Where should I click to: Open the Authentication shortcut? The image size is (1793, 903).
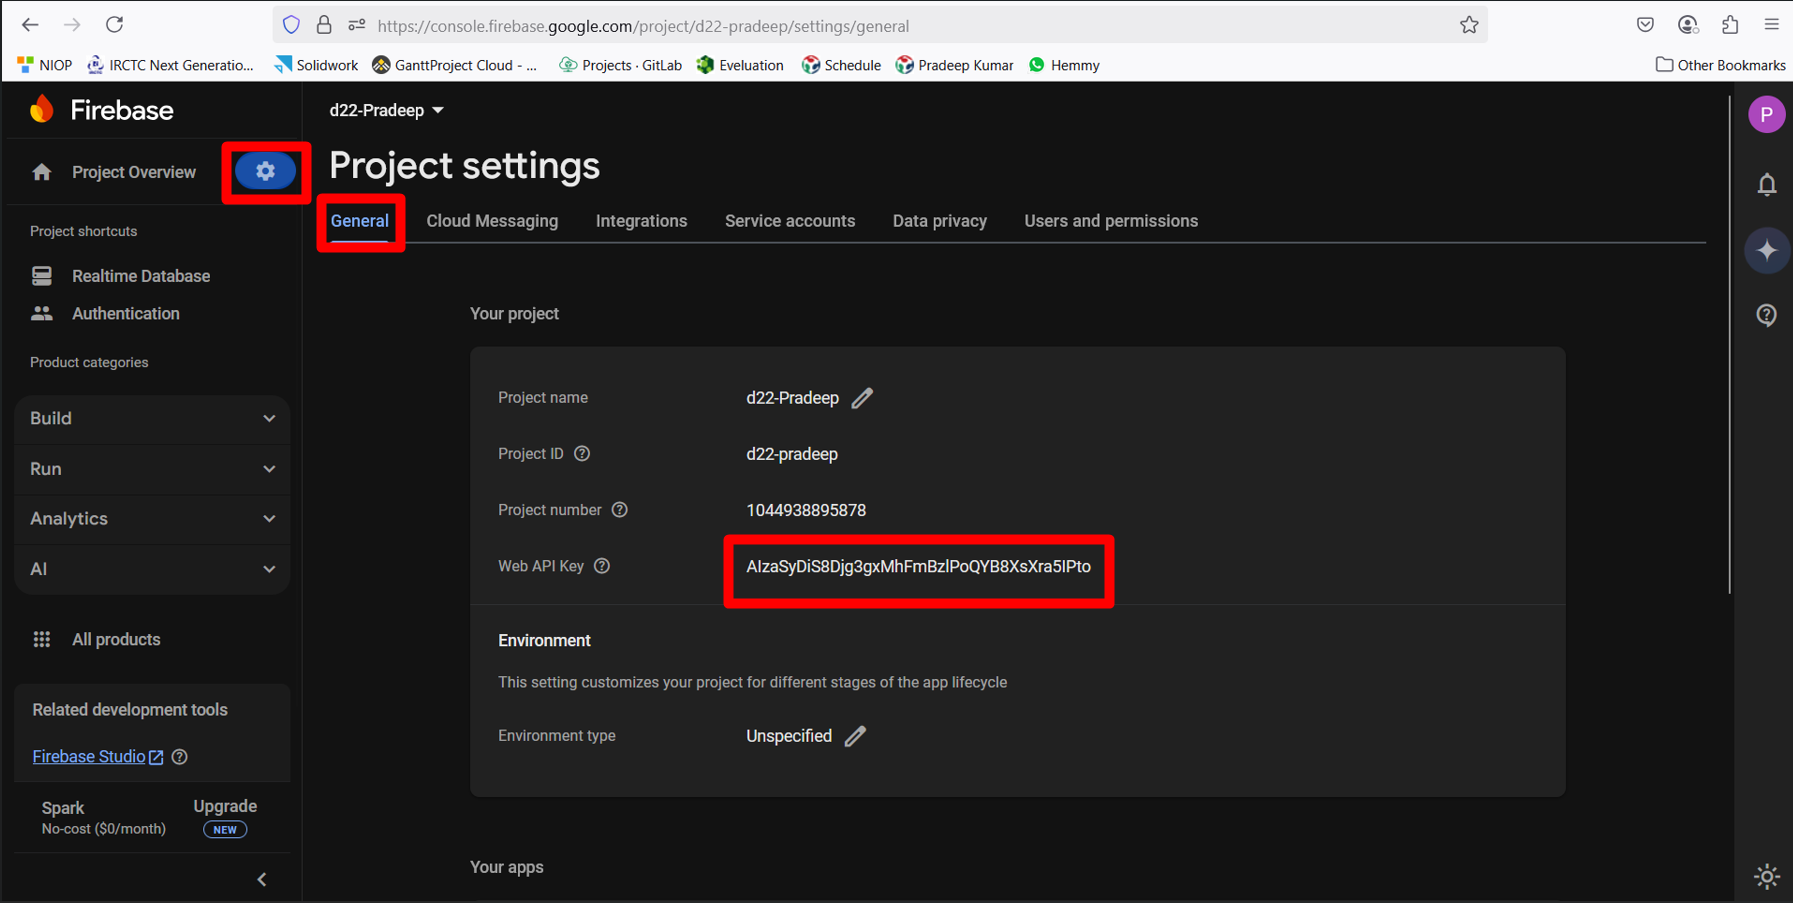[126, 314]
